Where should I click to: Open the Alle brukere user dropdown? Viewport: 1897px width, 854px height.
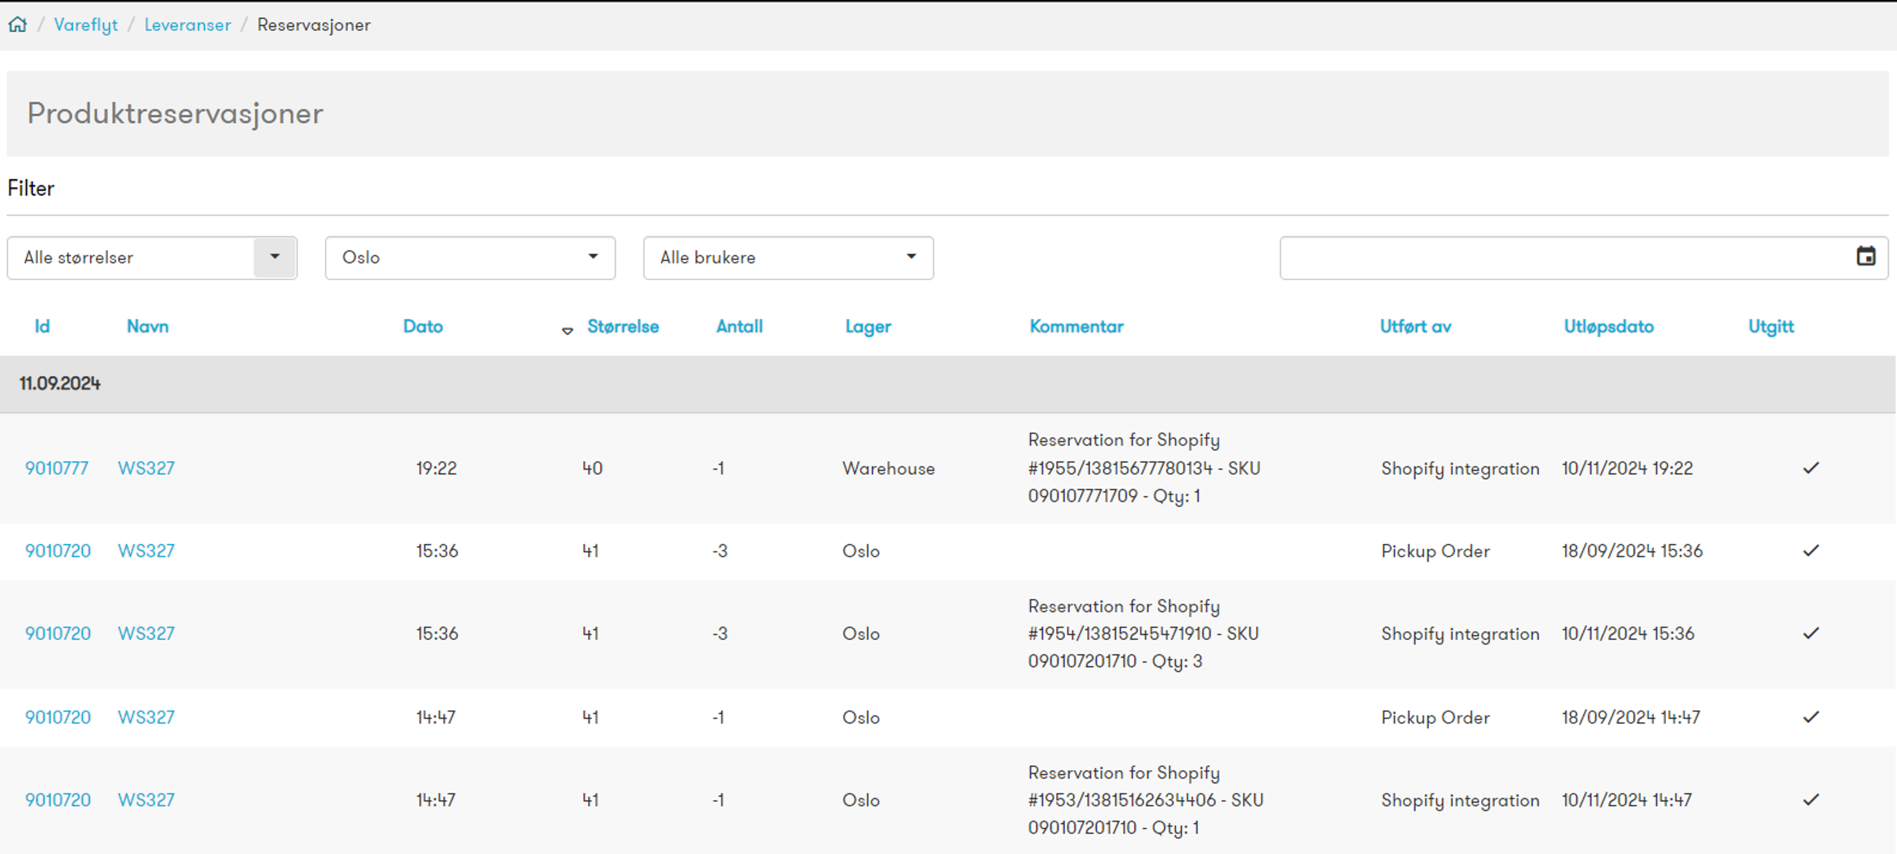pos(788,258)
